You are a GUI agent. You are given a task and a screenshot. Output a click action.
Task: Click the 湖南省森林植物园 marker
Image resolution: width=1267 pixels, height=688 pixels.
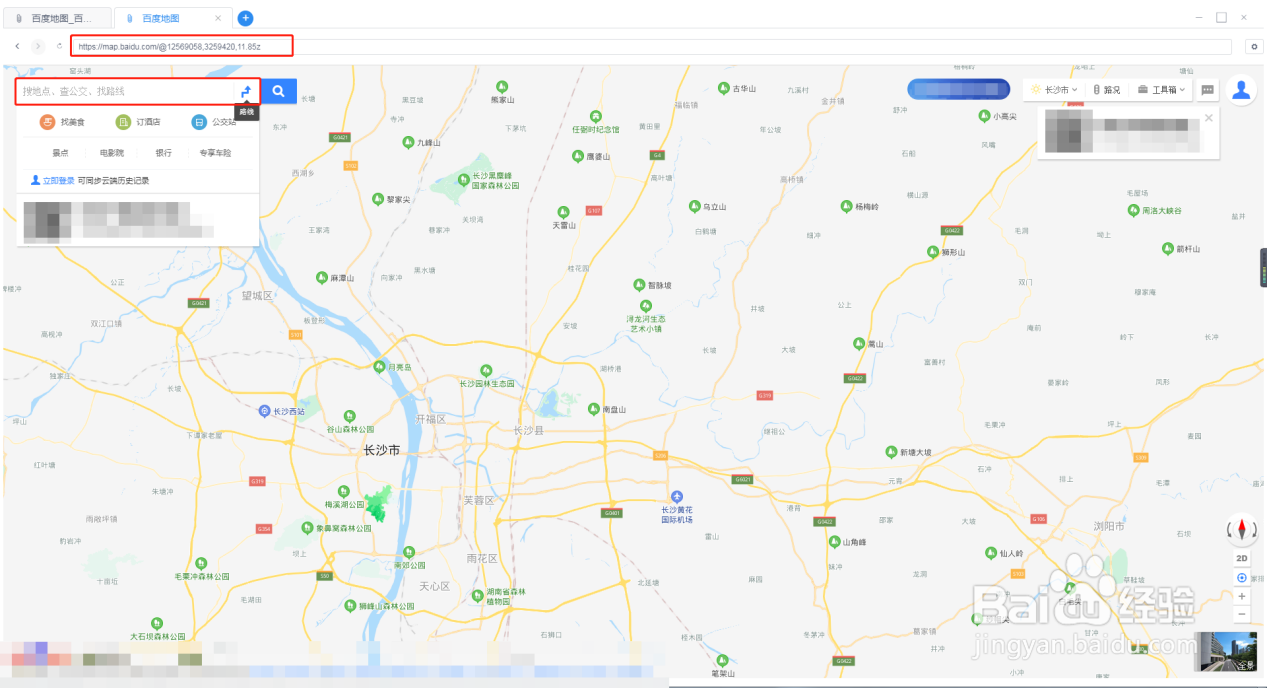pos(478,596)
